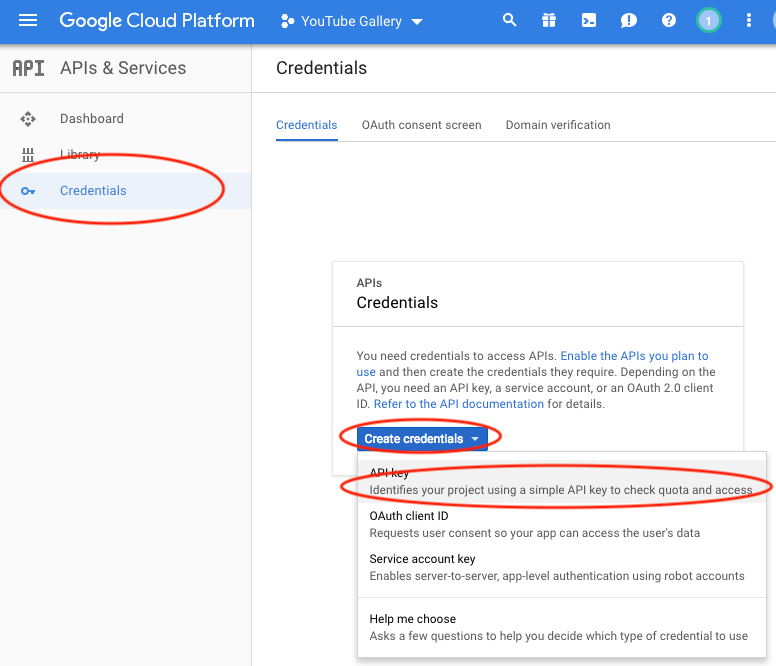Open the hamburger navigation menu
Viewport: 776px width, 666px height.
click(x=28, y=21)
